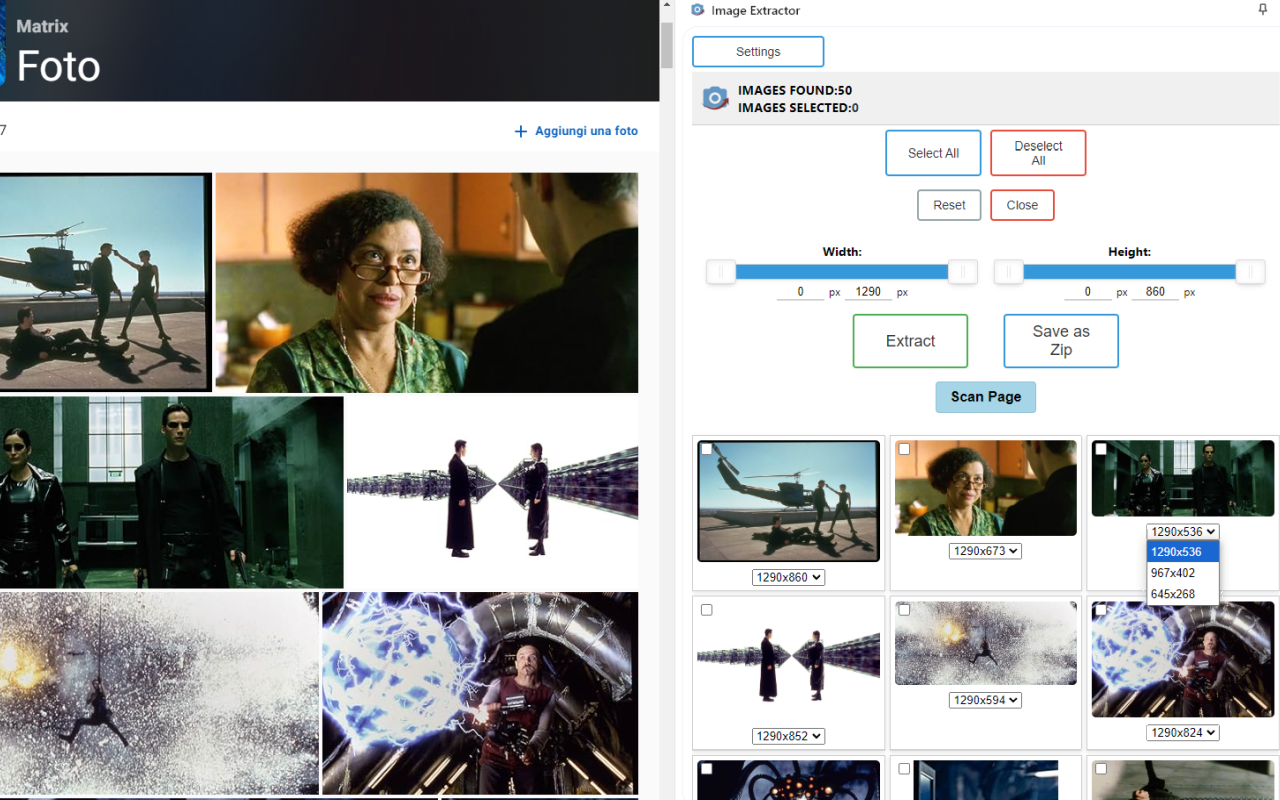
Task: Expand the 1290x852 size dropdown
Action: [788, 736]
